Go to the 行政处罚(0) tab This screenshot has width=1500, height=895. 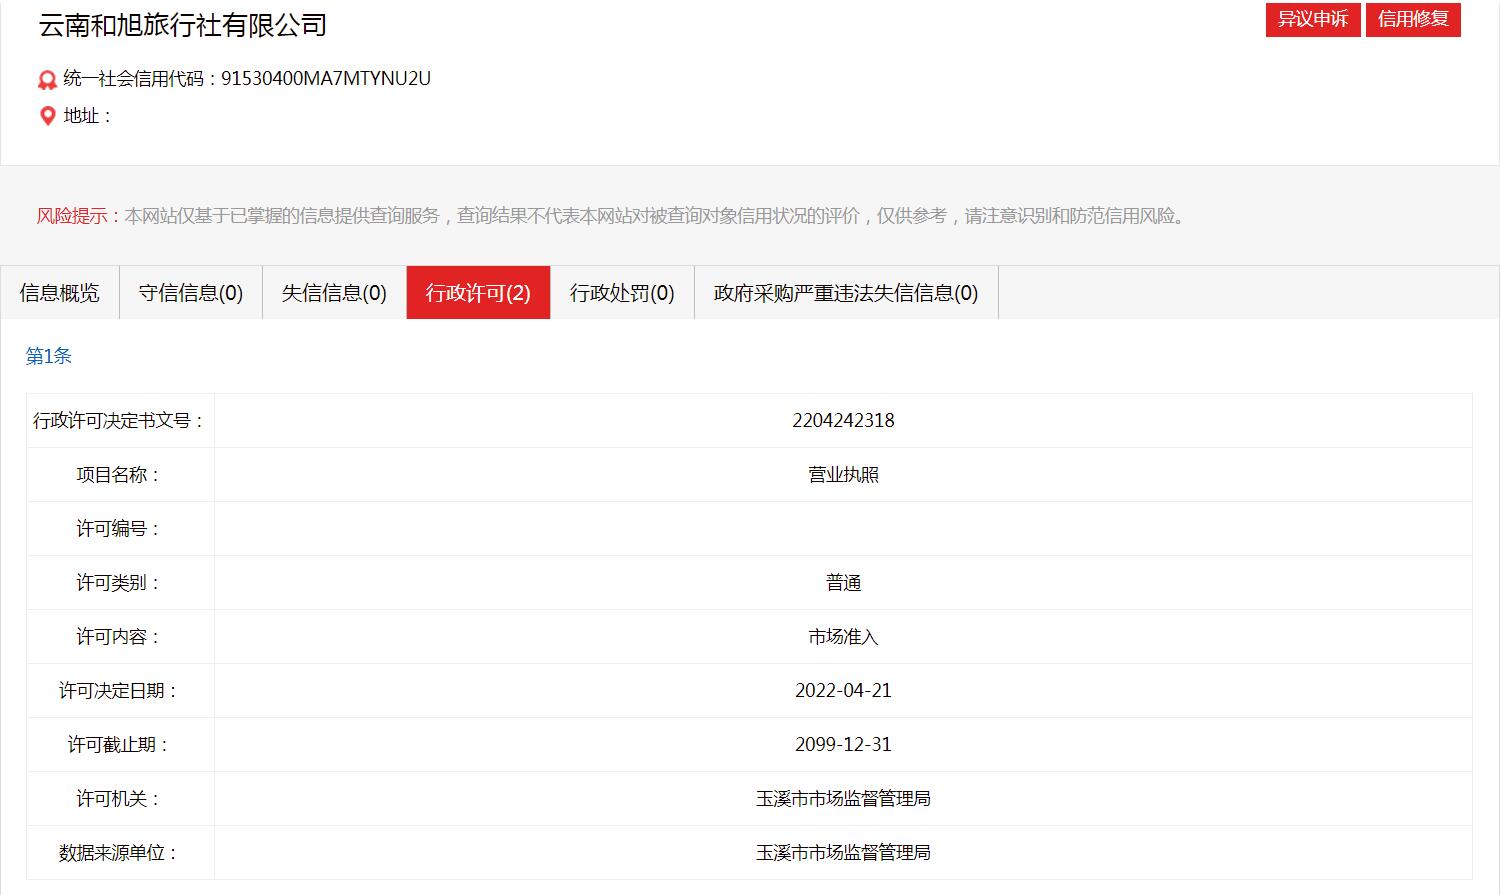click(622, 293)
